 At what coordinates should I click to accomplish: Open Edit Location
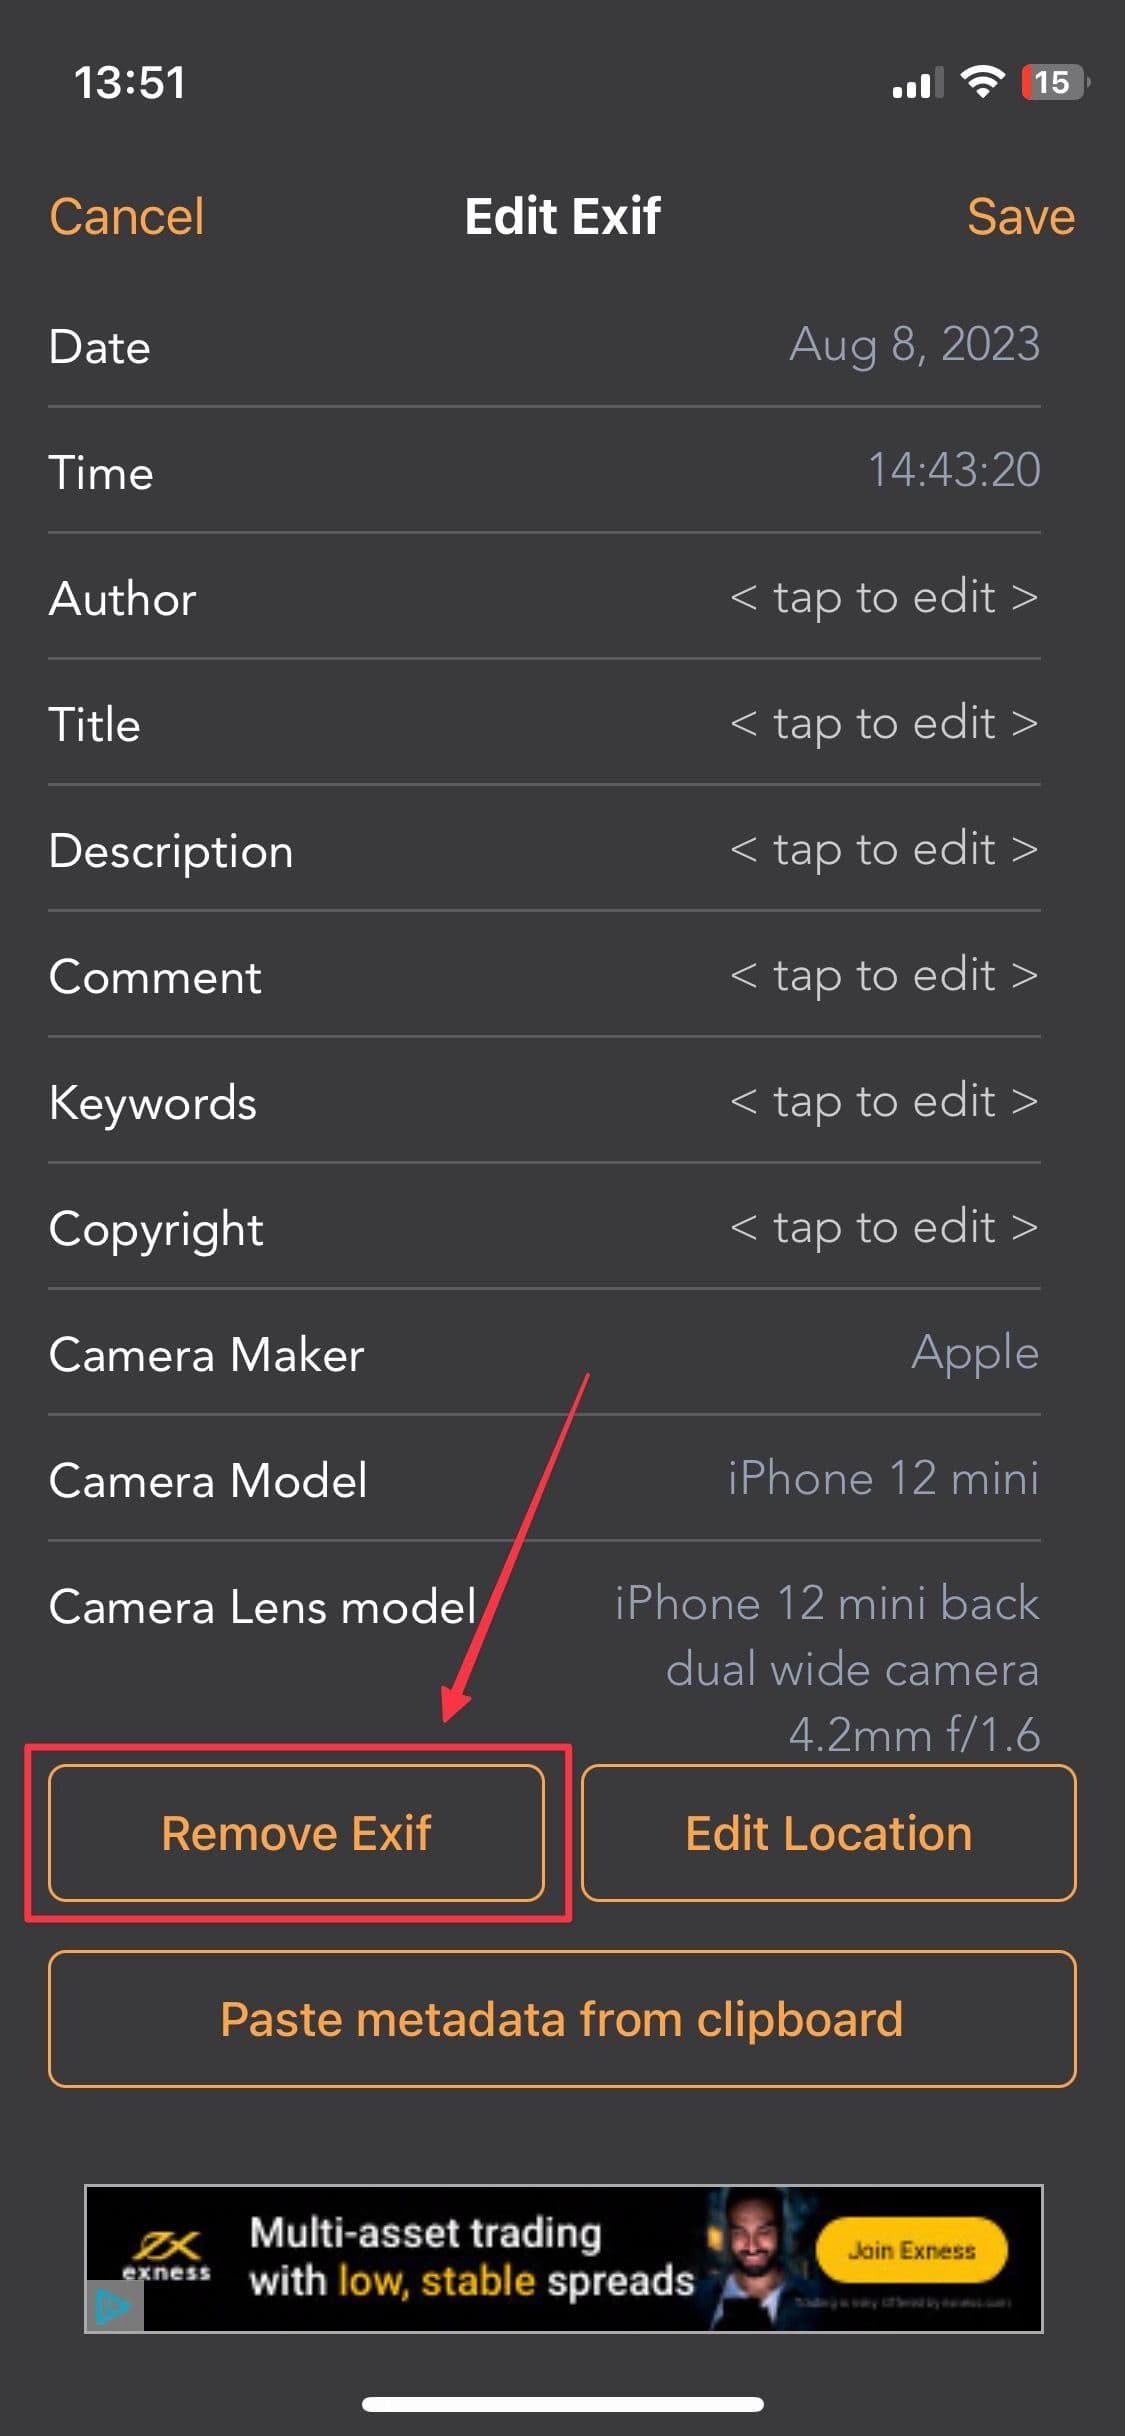[828, 1832]
